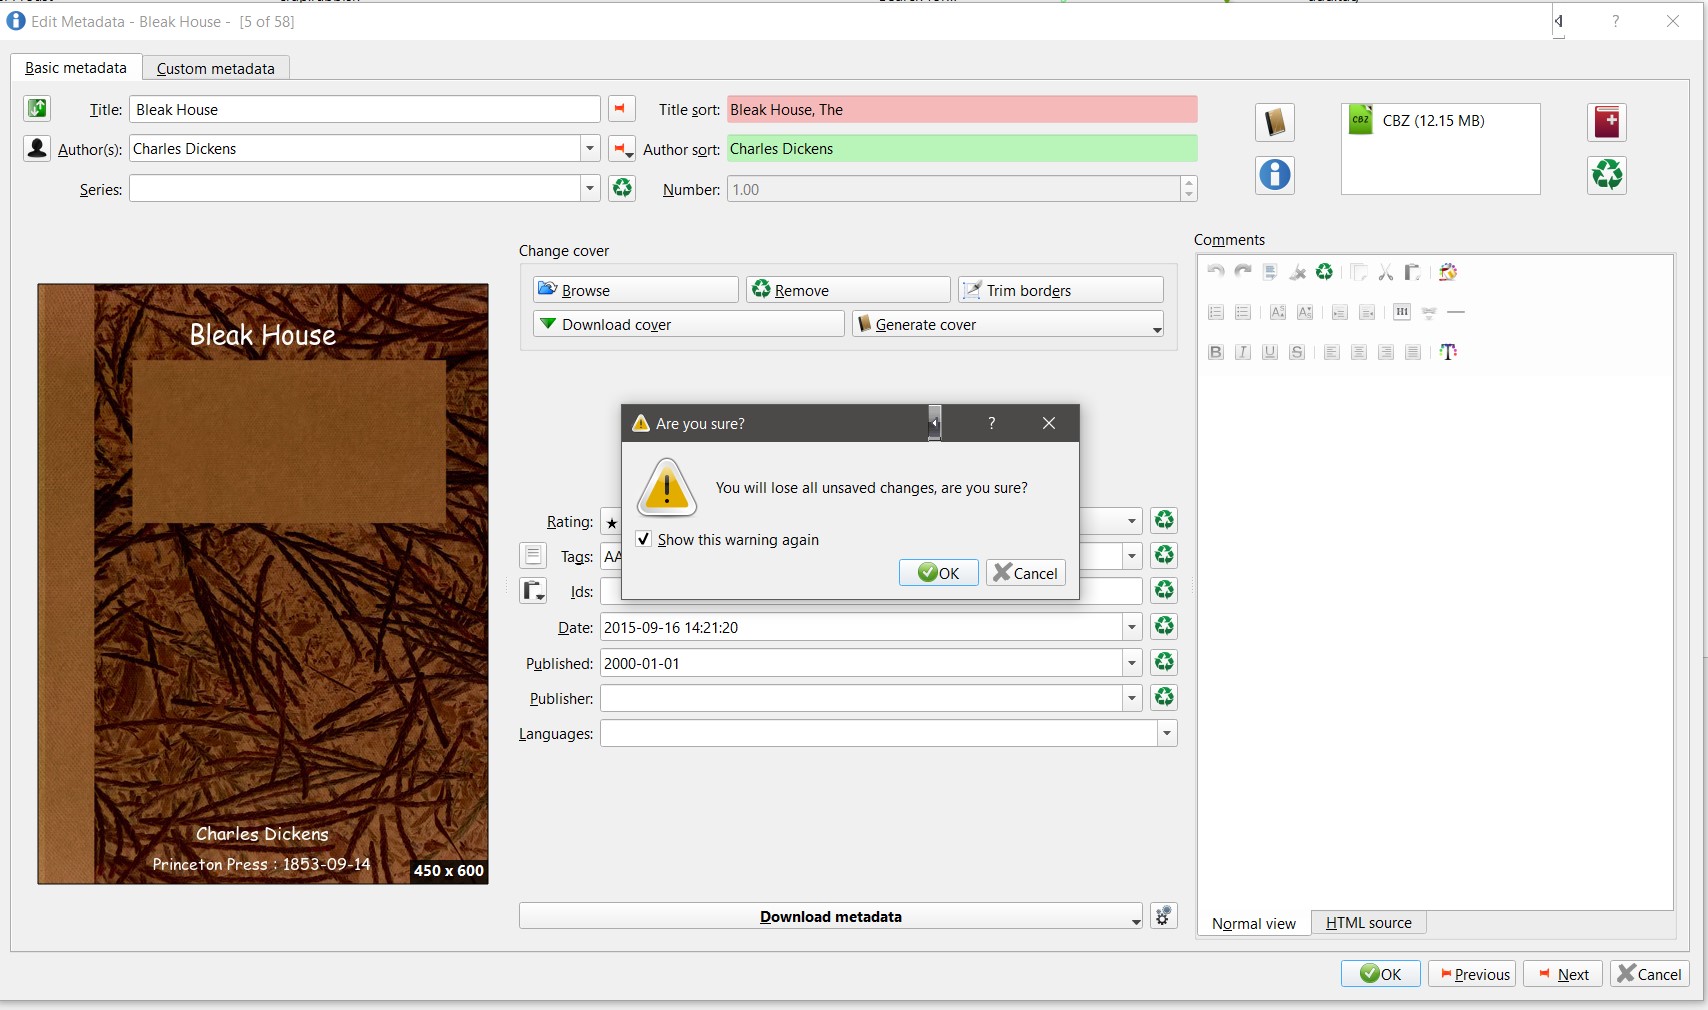Open the author sort arrow options button
1708x1010 pixels.
621,149
